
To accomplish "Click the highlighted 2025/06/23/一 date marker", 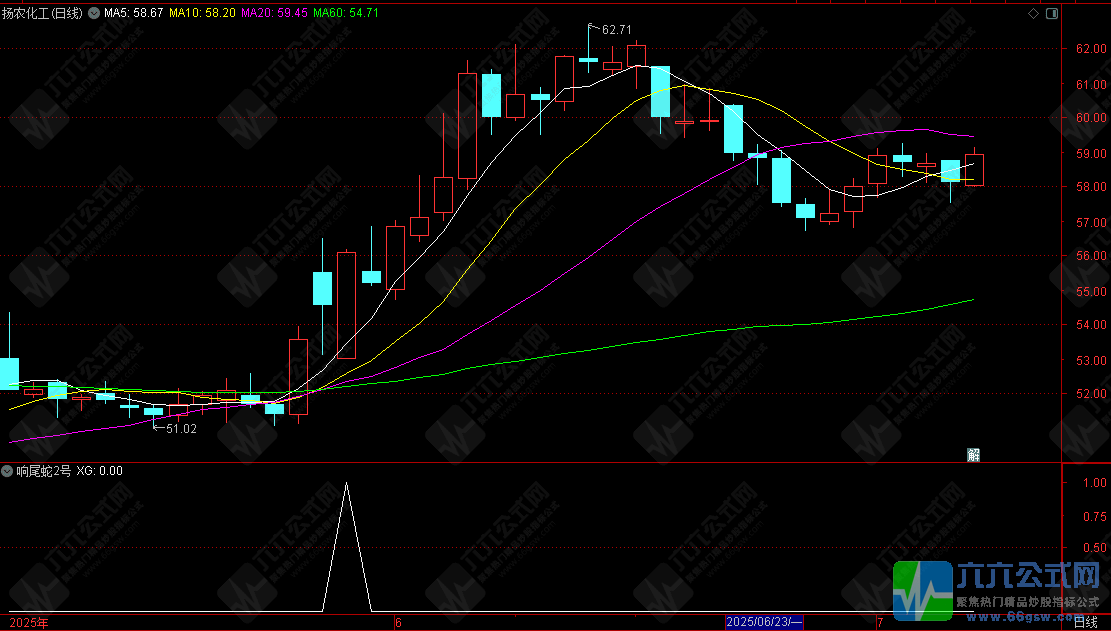I will [765, 623].
